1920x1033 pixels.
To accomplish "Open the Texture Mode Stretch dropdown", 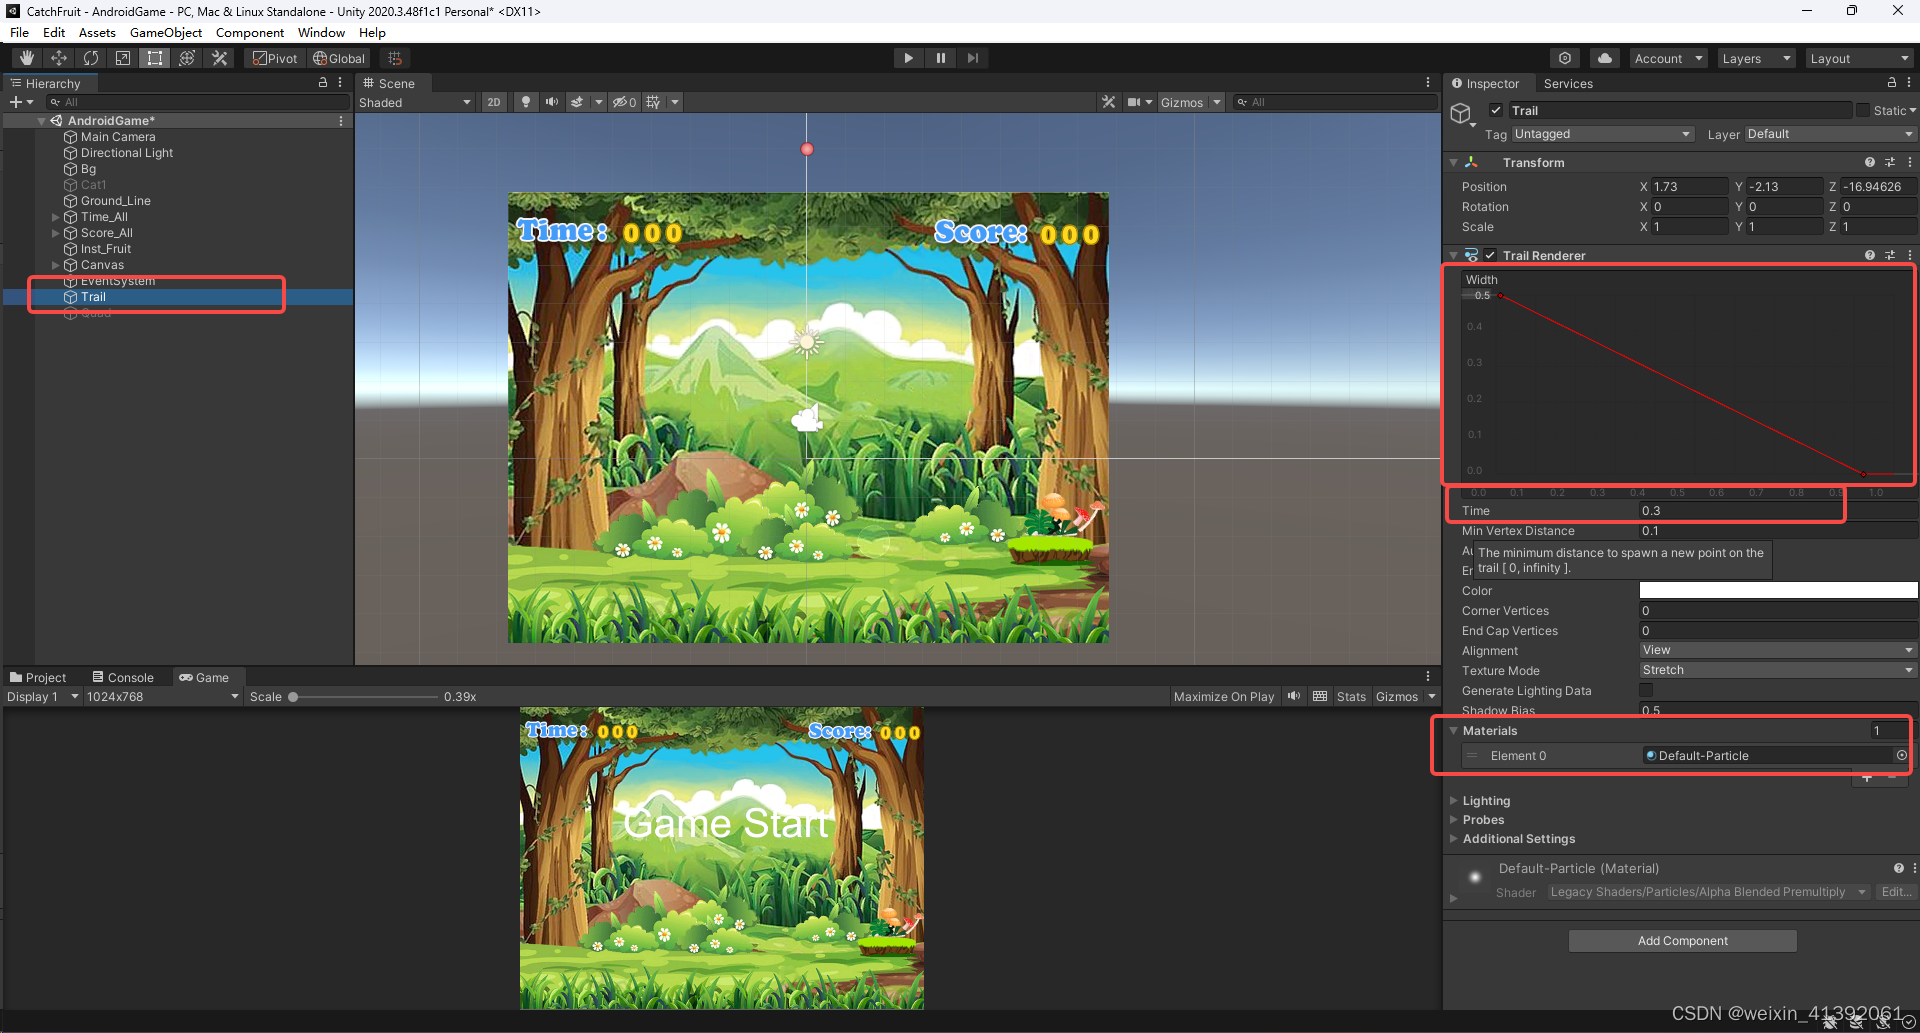I will [x=1777, y=670].
